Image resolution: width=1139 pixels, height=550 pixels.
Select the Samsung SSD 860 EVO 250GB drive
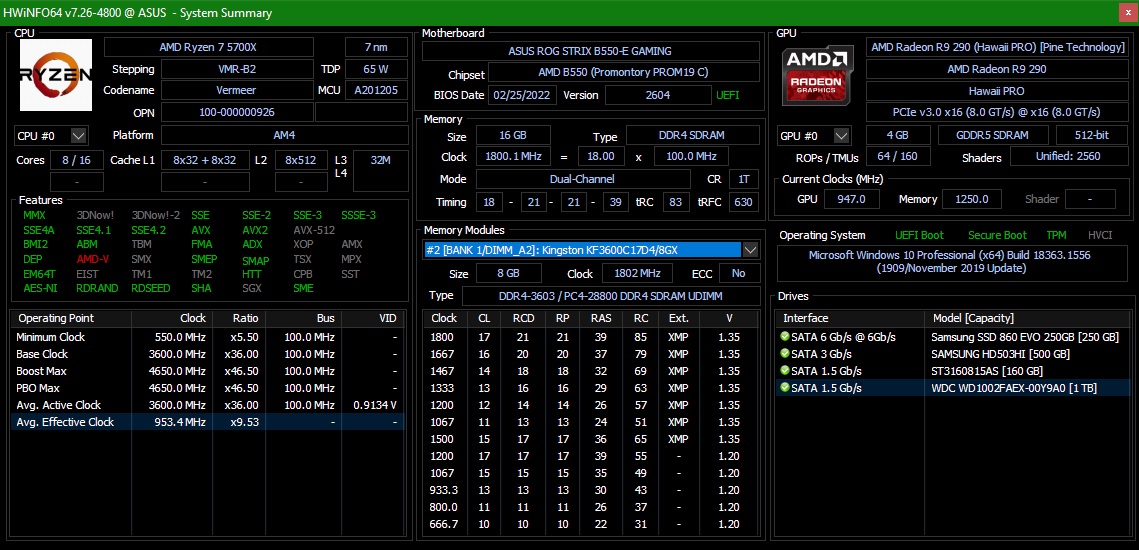(x=953, y=337)
